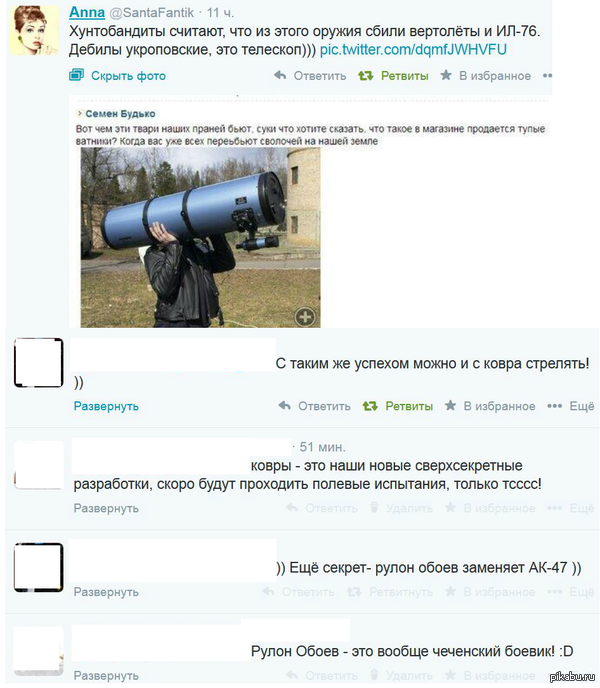This screenshot has width=600, height=688.
Task: Hide photo with Скрыть фото icon
Action: [x=76, y=75]
